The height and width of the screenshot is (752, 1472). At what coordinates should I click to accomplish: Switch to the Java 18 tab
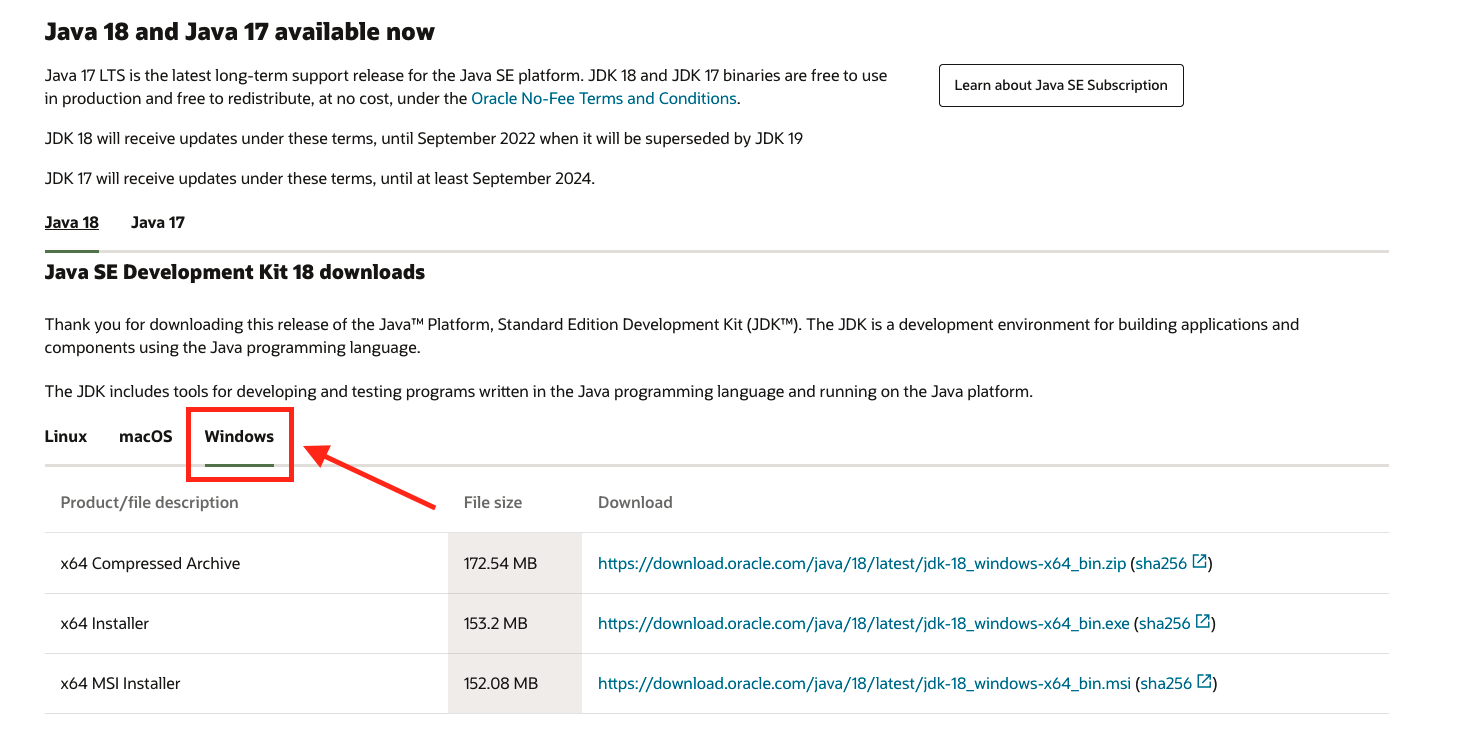click(x=72, y=222)
